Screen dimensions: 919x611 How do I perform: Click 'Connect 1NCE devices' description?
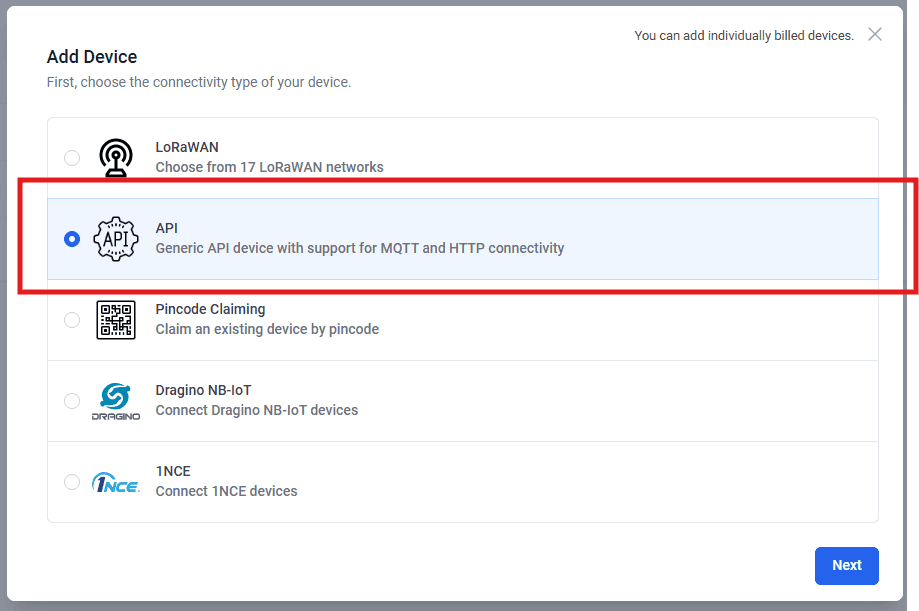tap(226, 491)
